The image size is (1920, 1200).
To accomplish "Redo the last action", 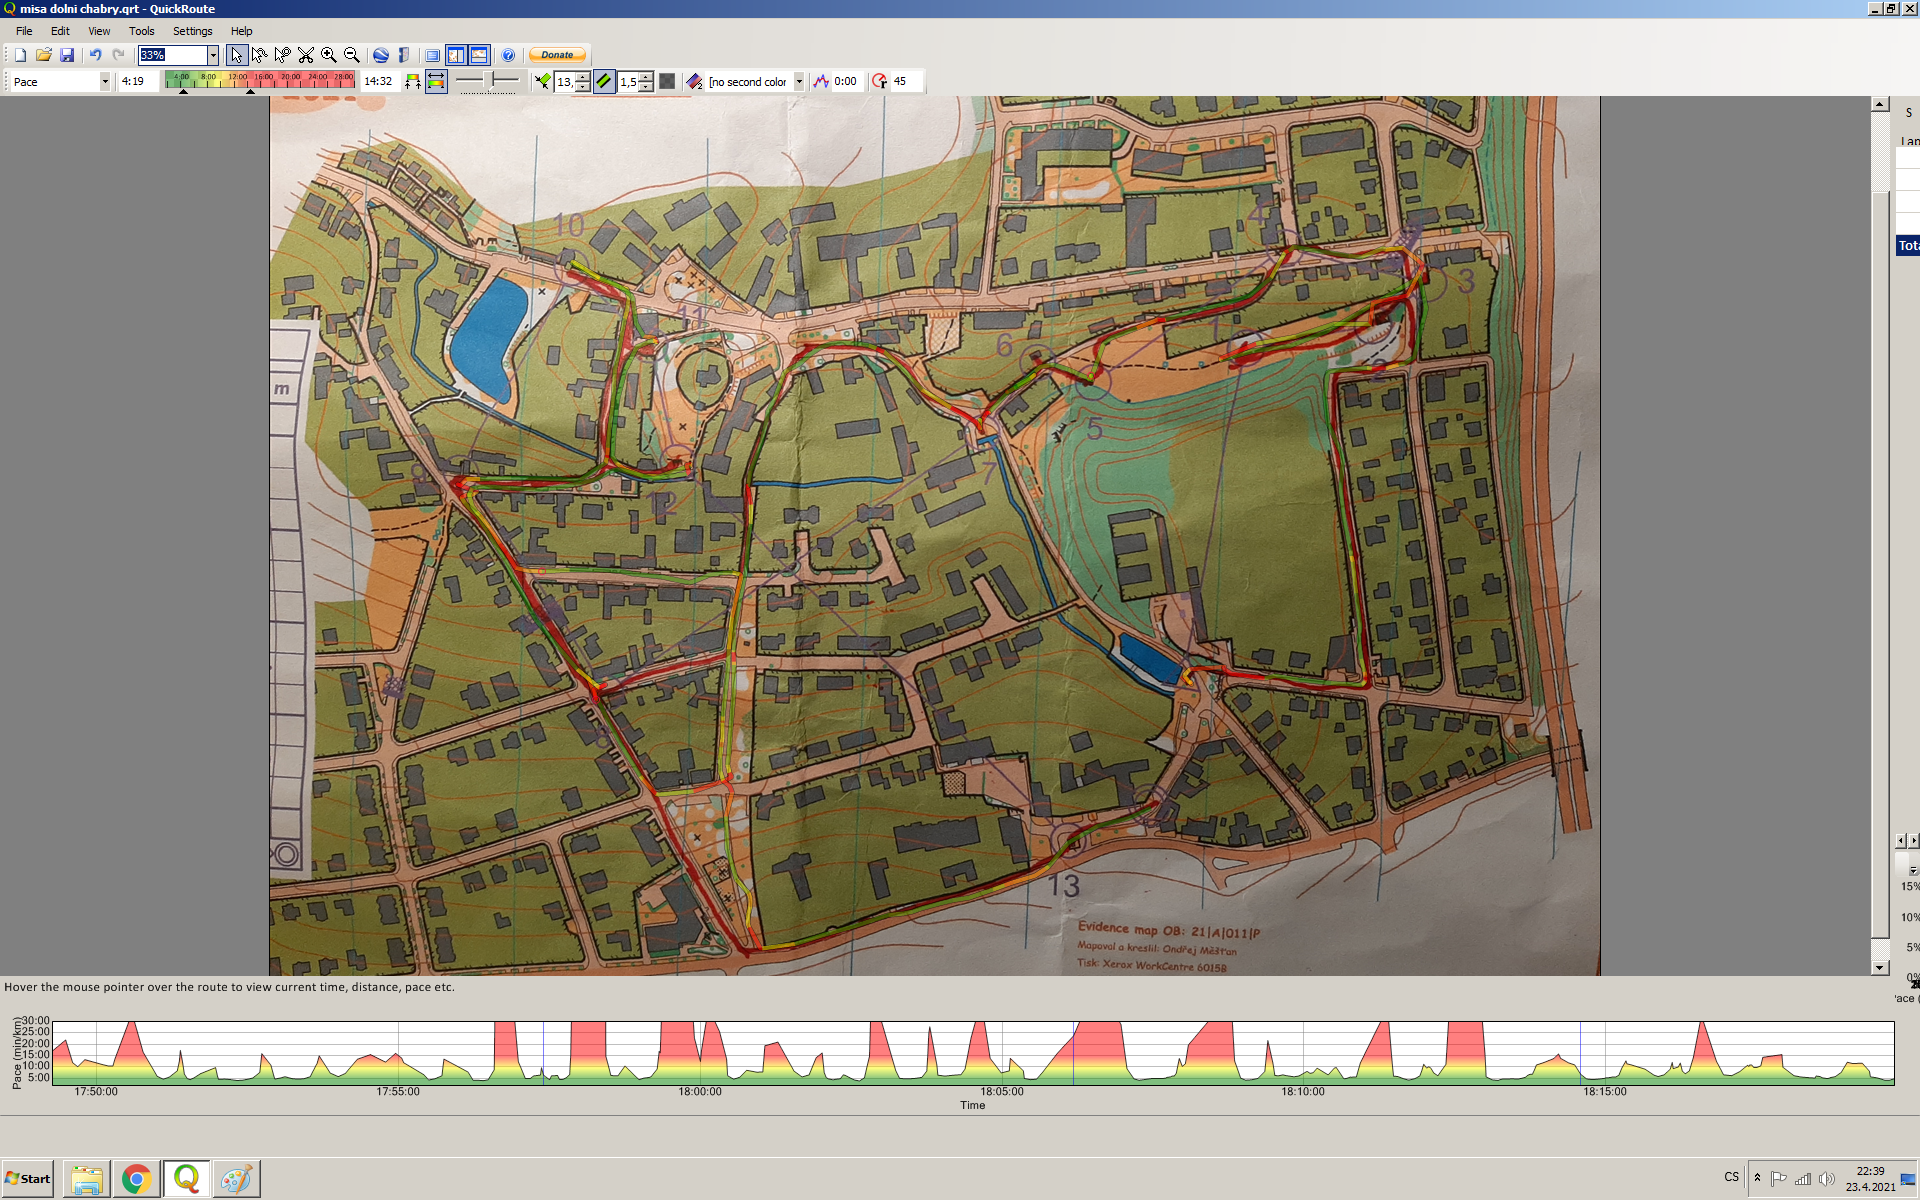I will click(x=119, y=55).
